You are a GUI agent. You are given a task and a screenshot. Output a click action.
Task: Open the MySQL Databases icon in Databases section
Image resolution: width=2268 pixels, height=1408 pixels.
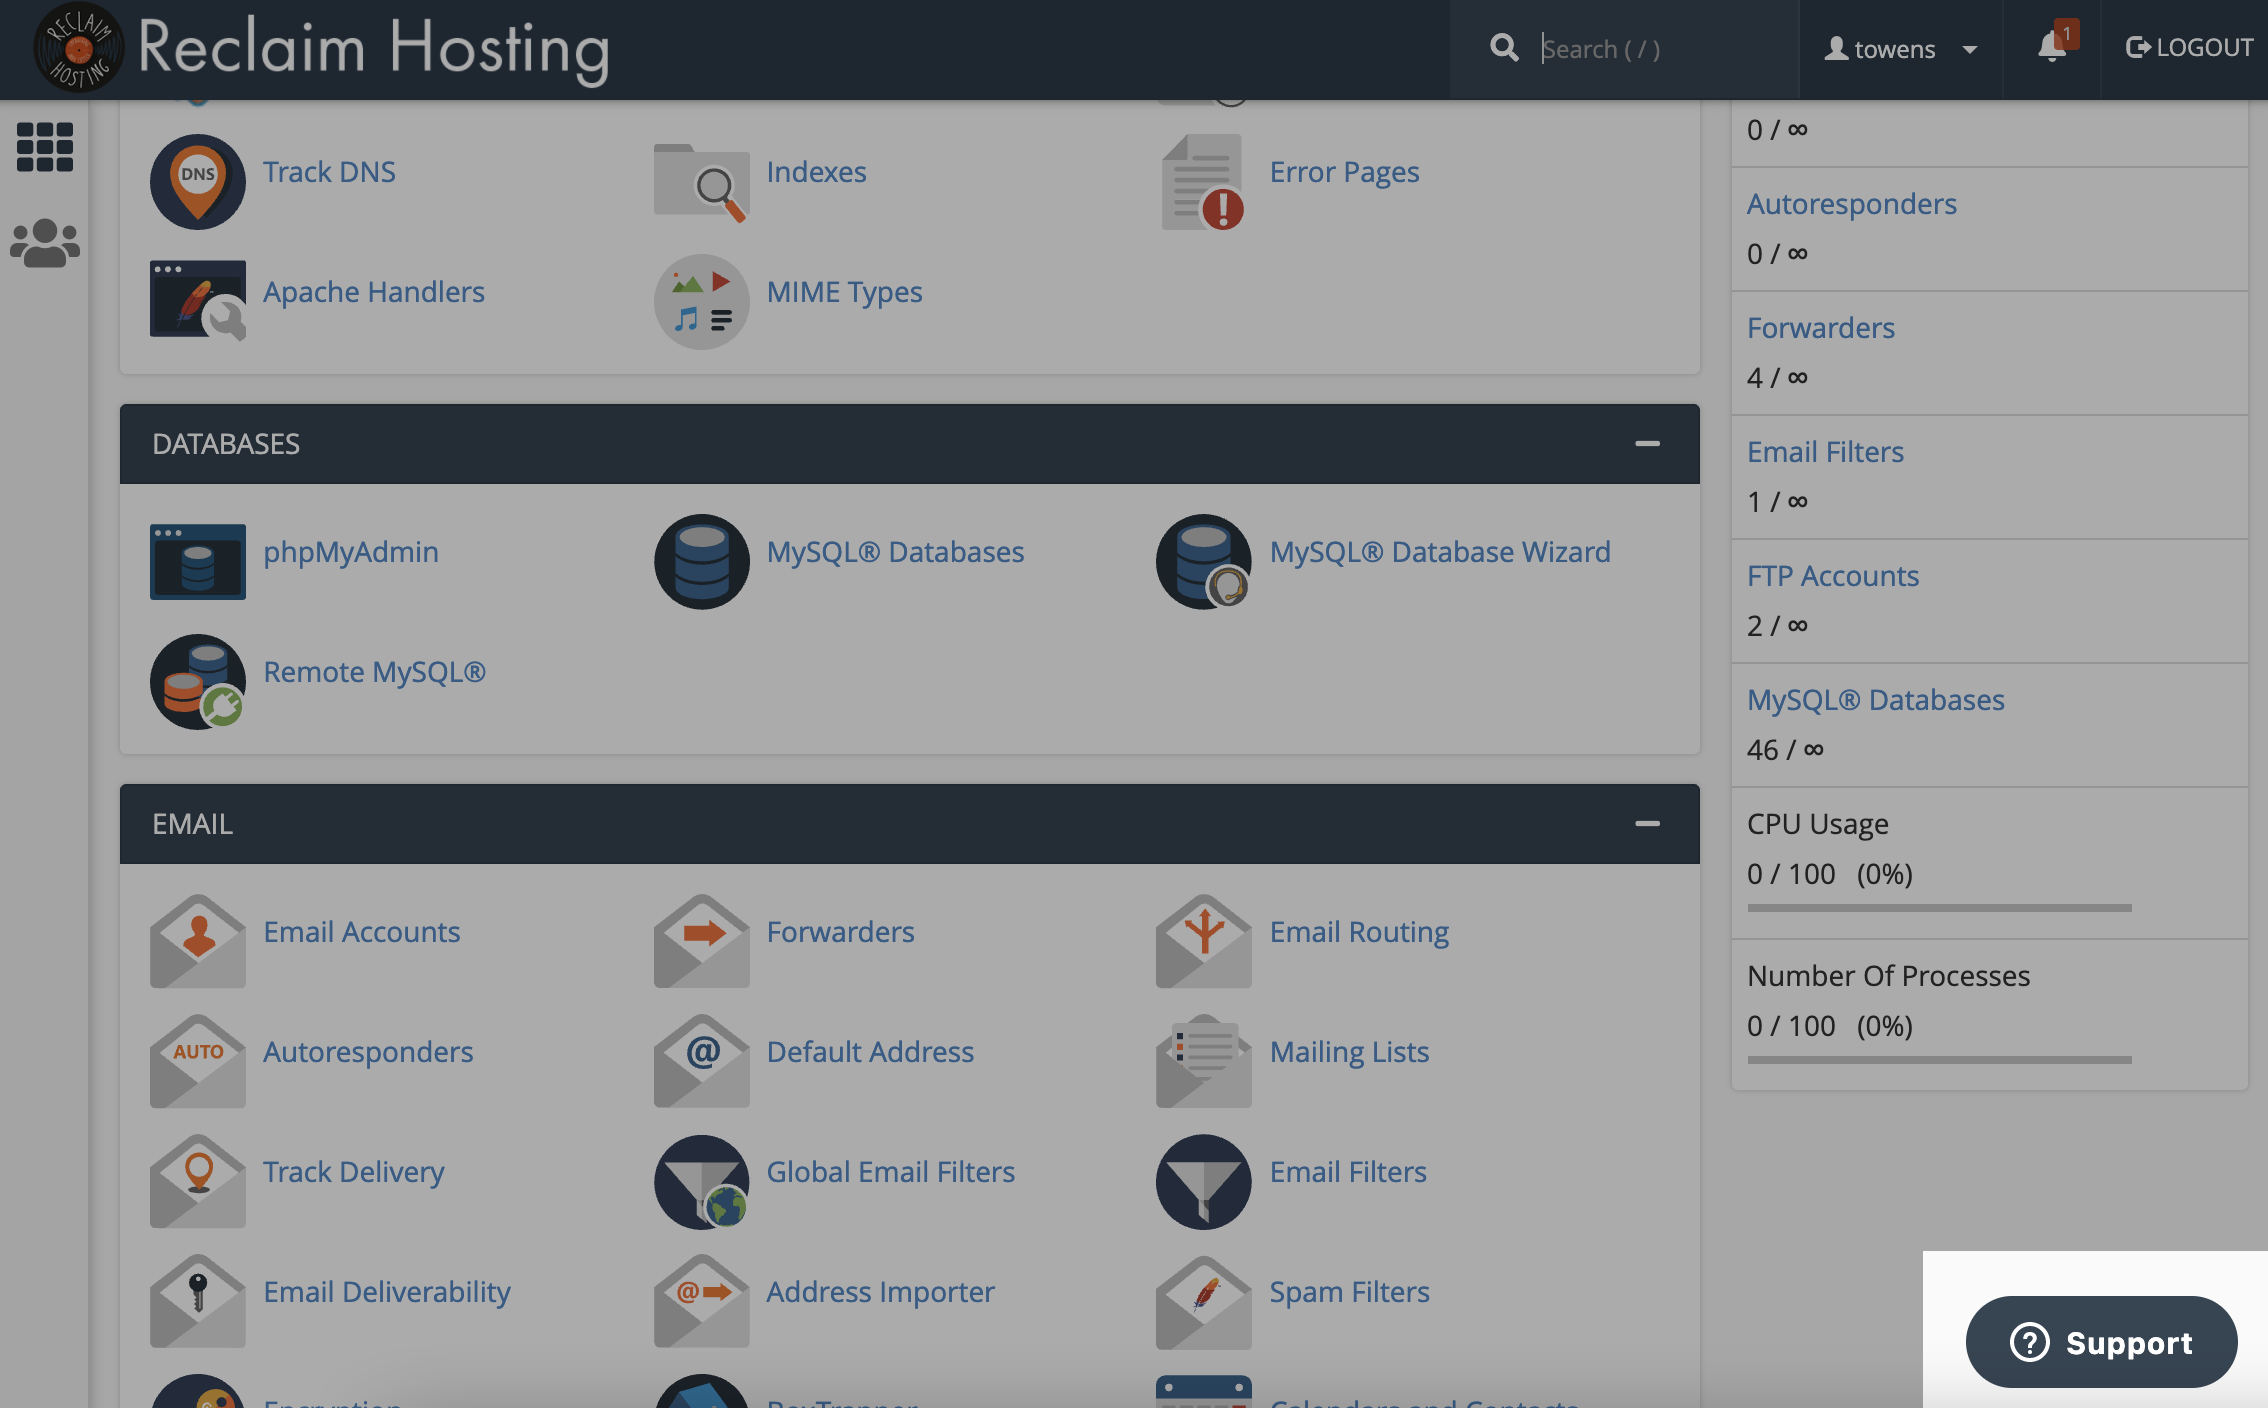pyautogui.click(x=701, y=561)
